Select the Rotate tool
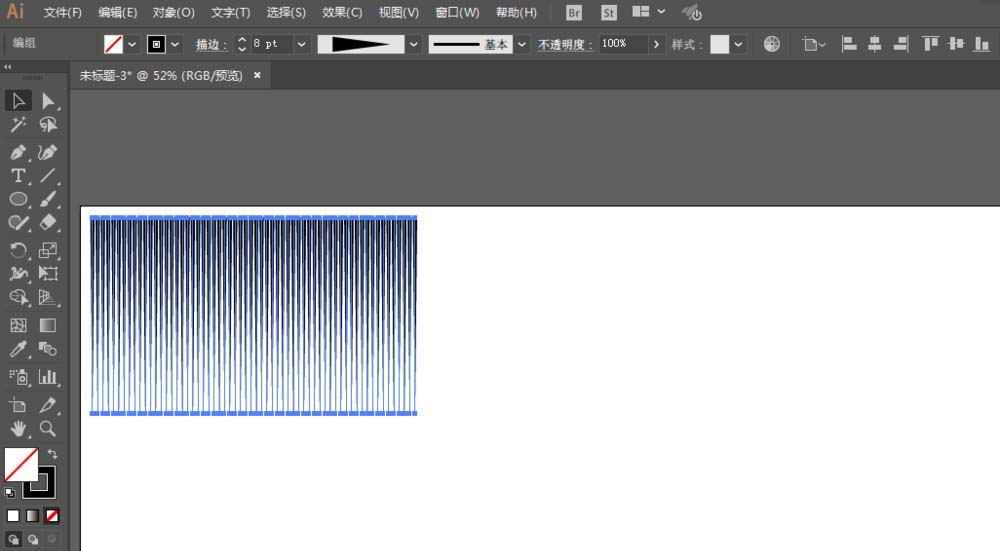 pos(18,250)
